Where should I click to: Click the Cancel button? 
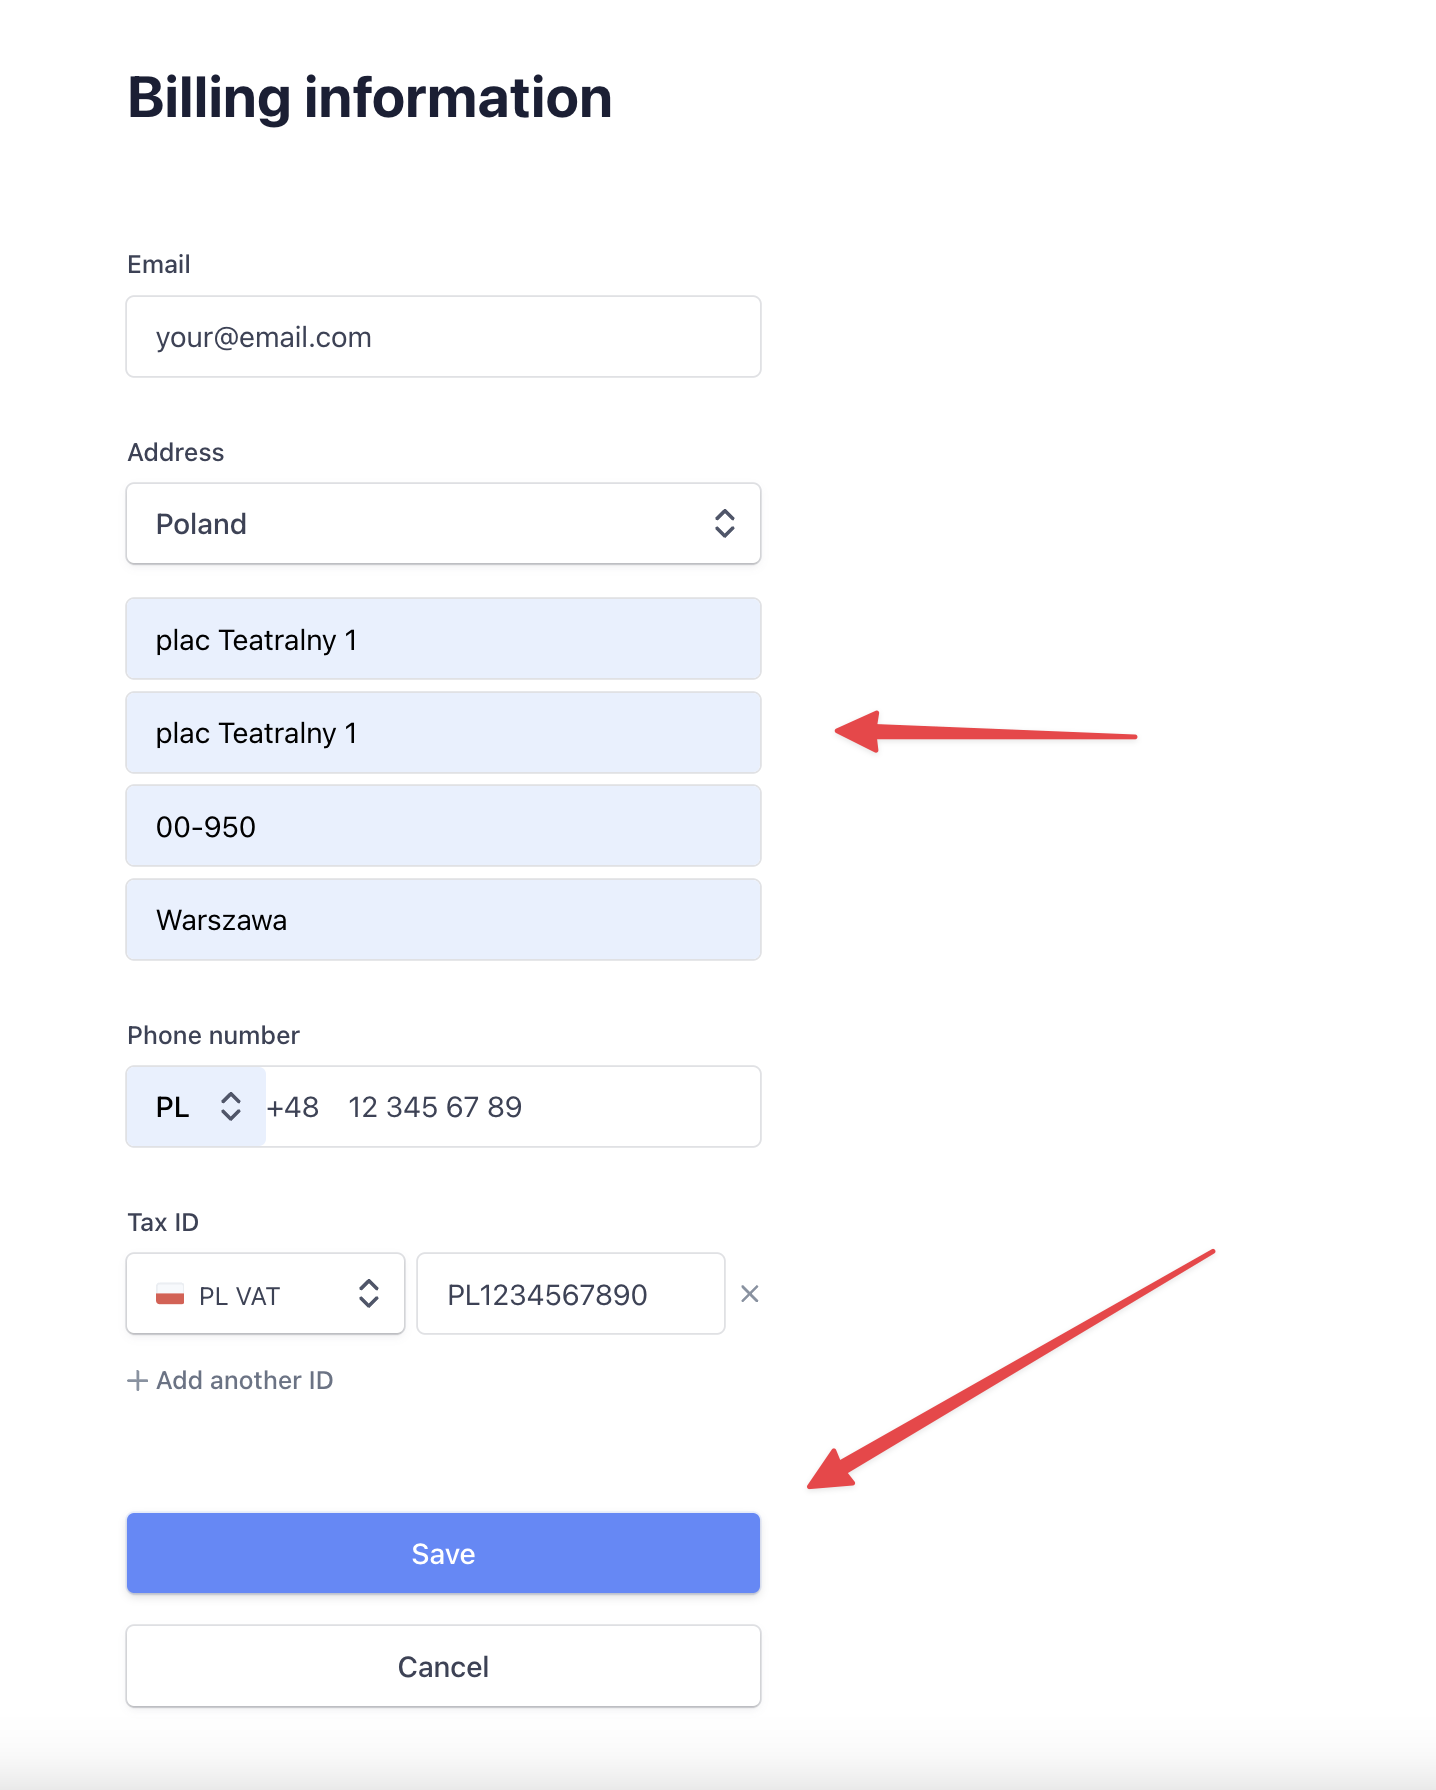443,1666
